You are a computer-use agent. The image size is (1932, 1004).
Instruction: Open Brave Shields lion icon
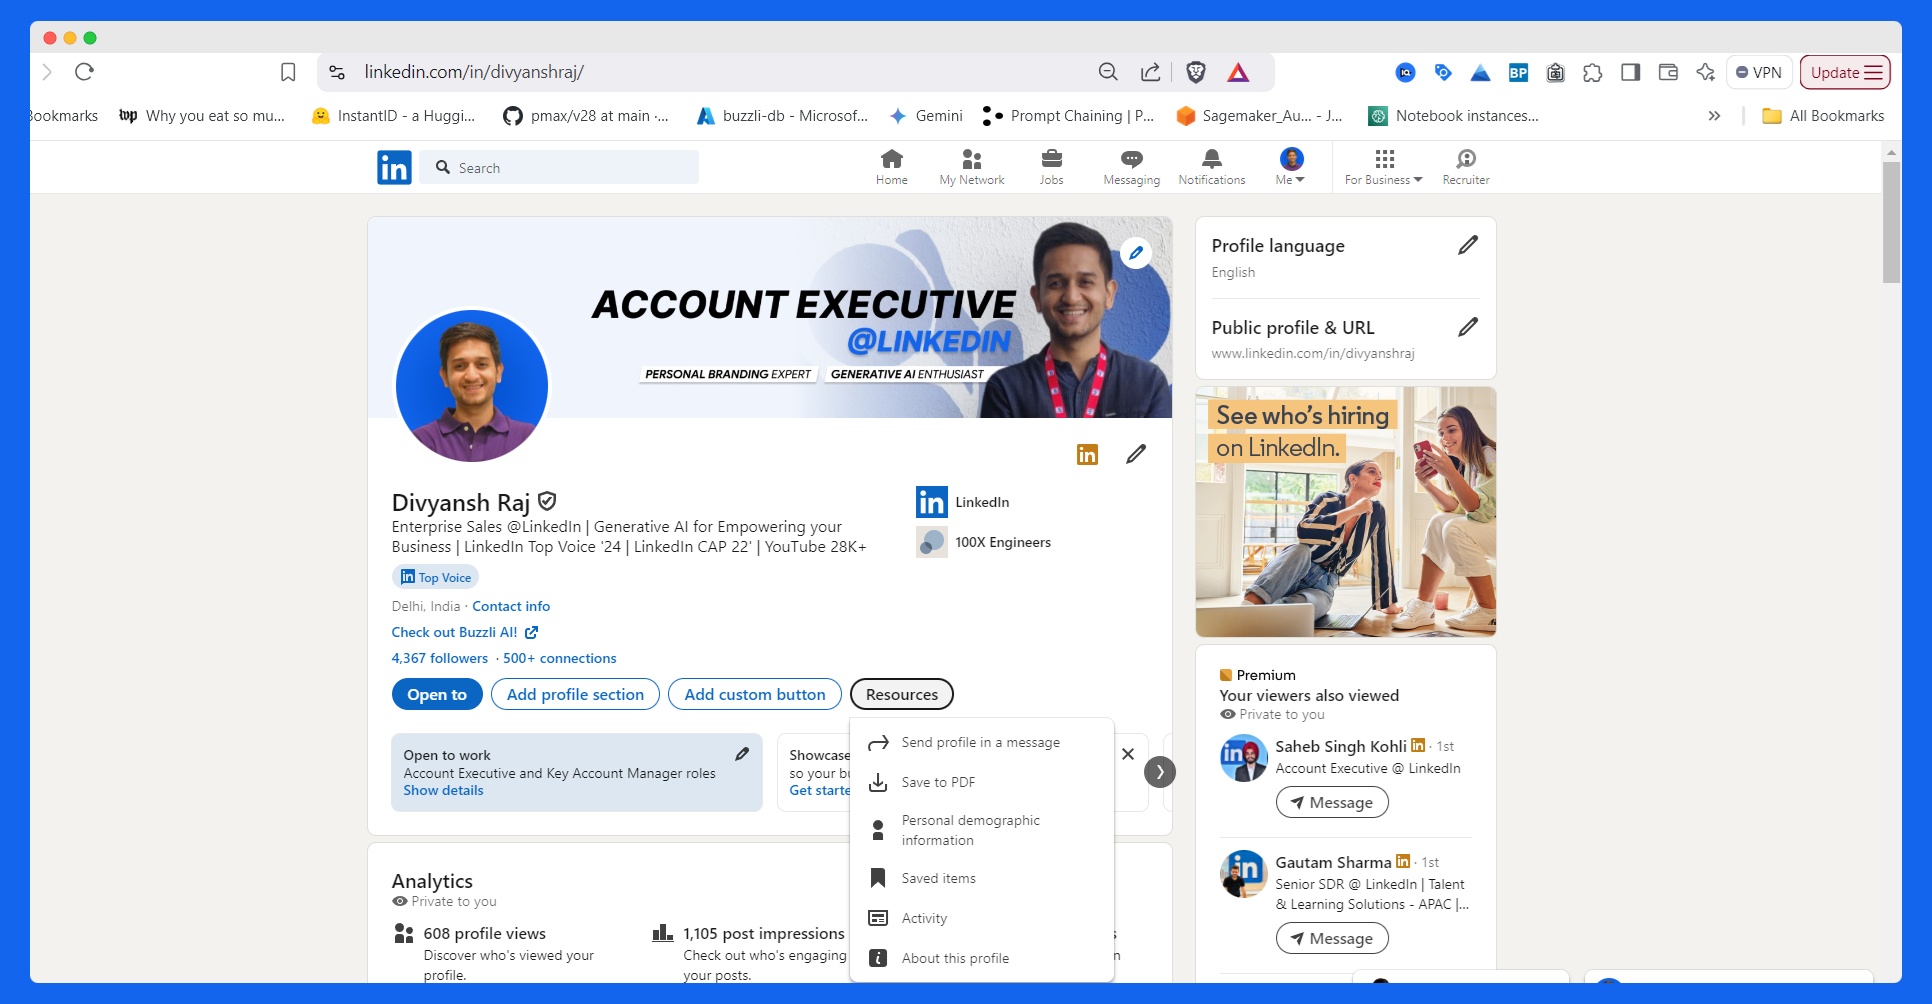point(1195,72)
